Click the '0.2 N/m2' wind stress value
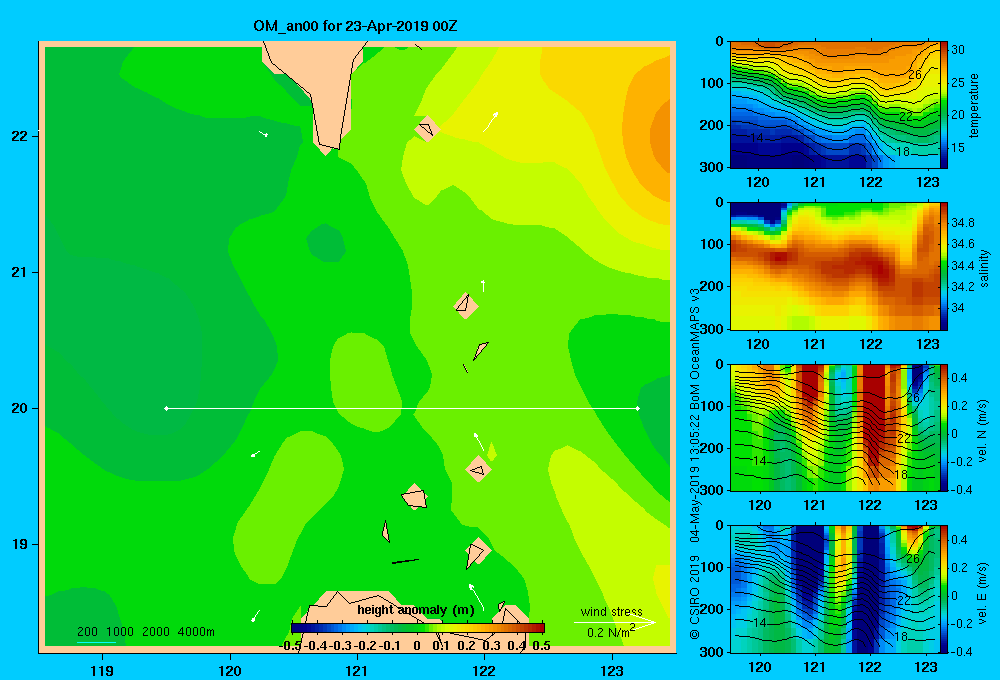 click(610, 632)
